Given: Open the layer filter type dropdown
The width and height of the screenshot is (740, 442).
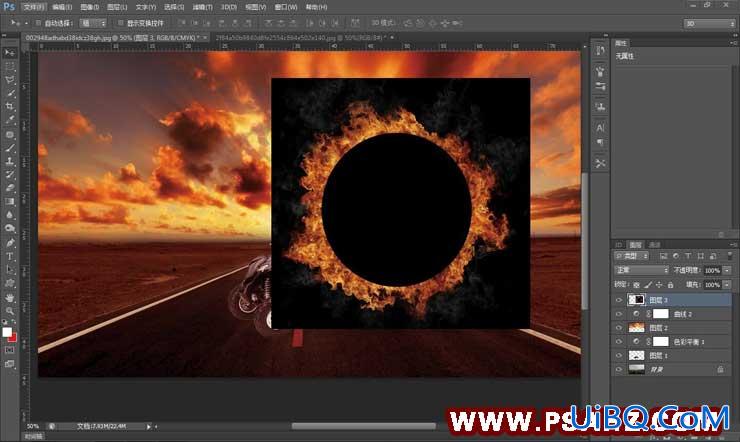Looking at the screenshot, I should click(x=632, y=256).
